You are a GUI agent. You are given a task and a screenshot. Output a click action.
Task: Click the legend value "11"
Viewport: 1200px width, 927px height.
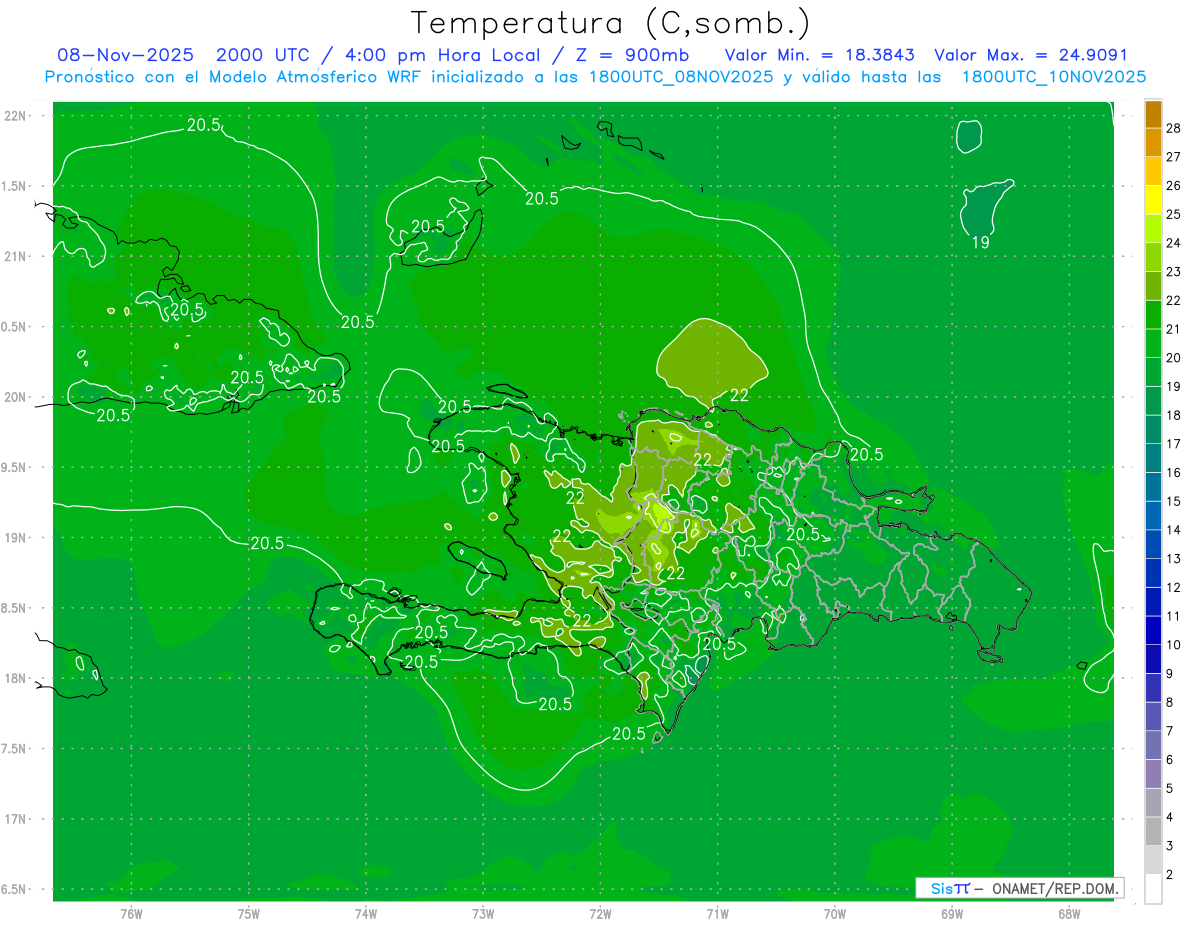click(1174, 616)
